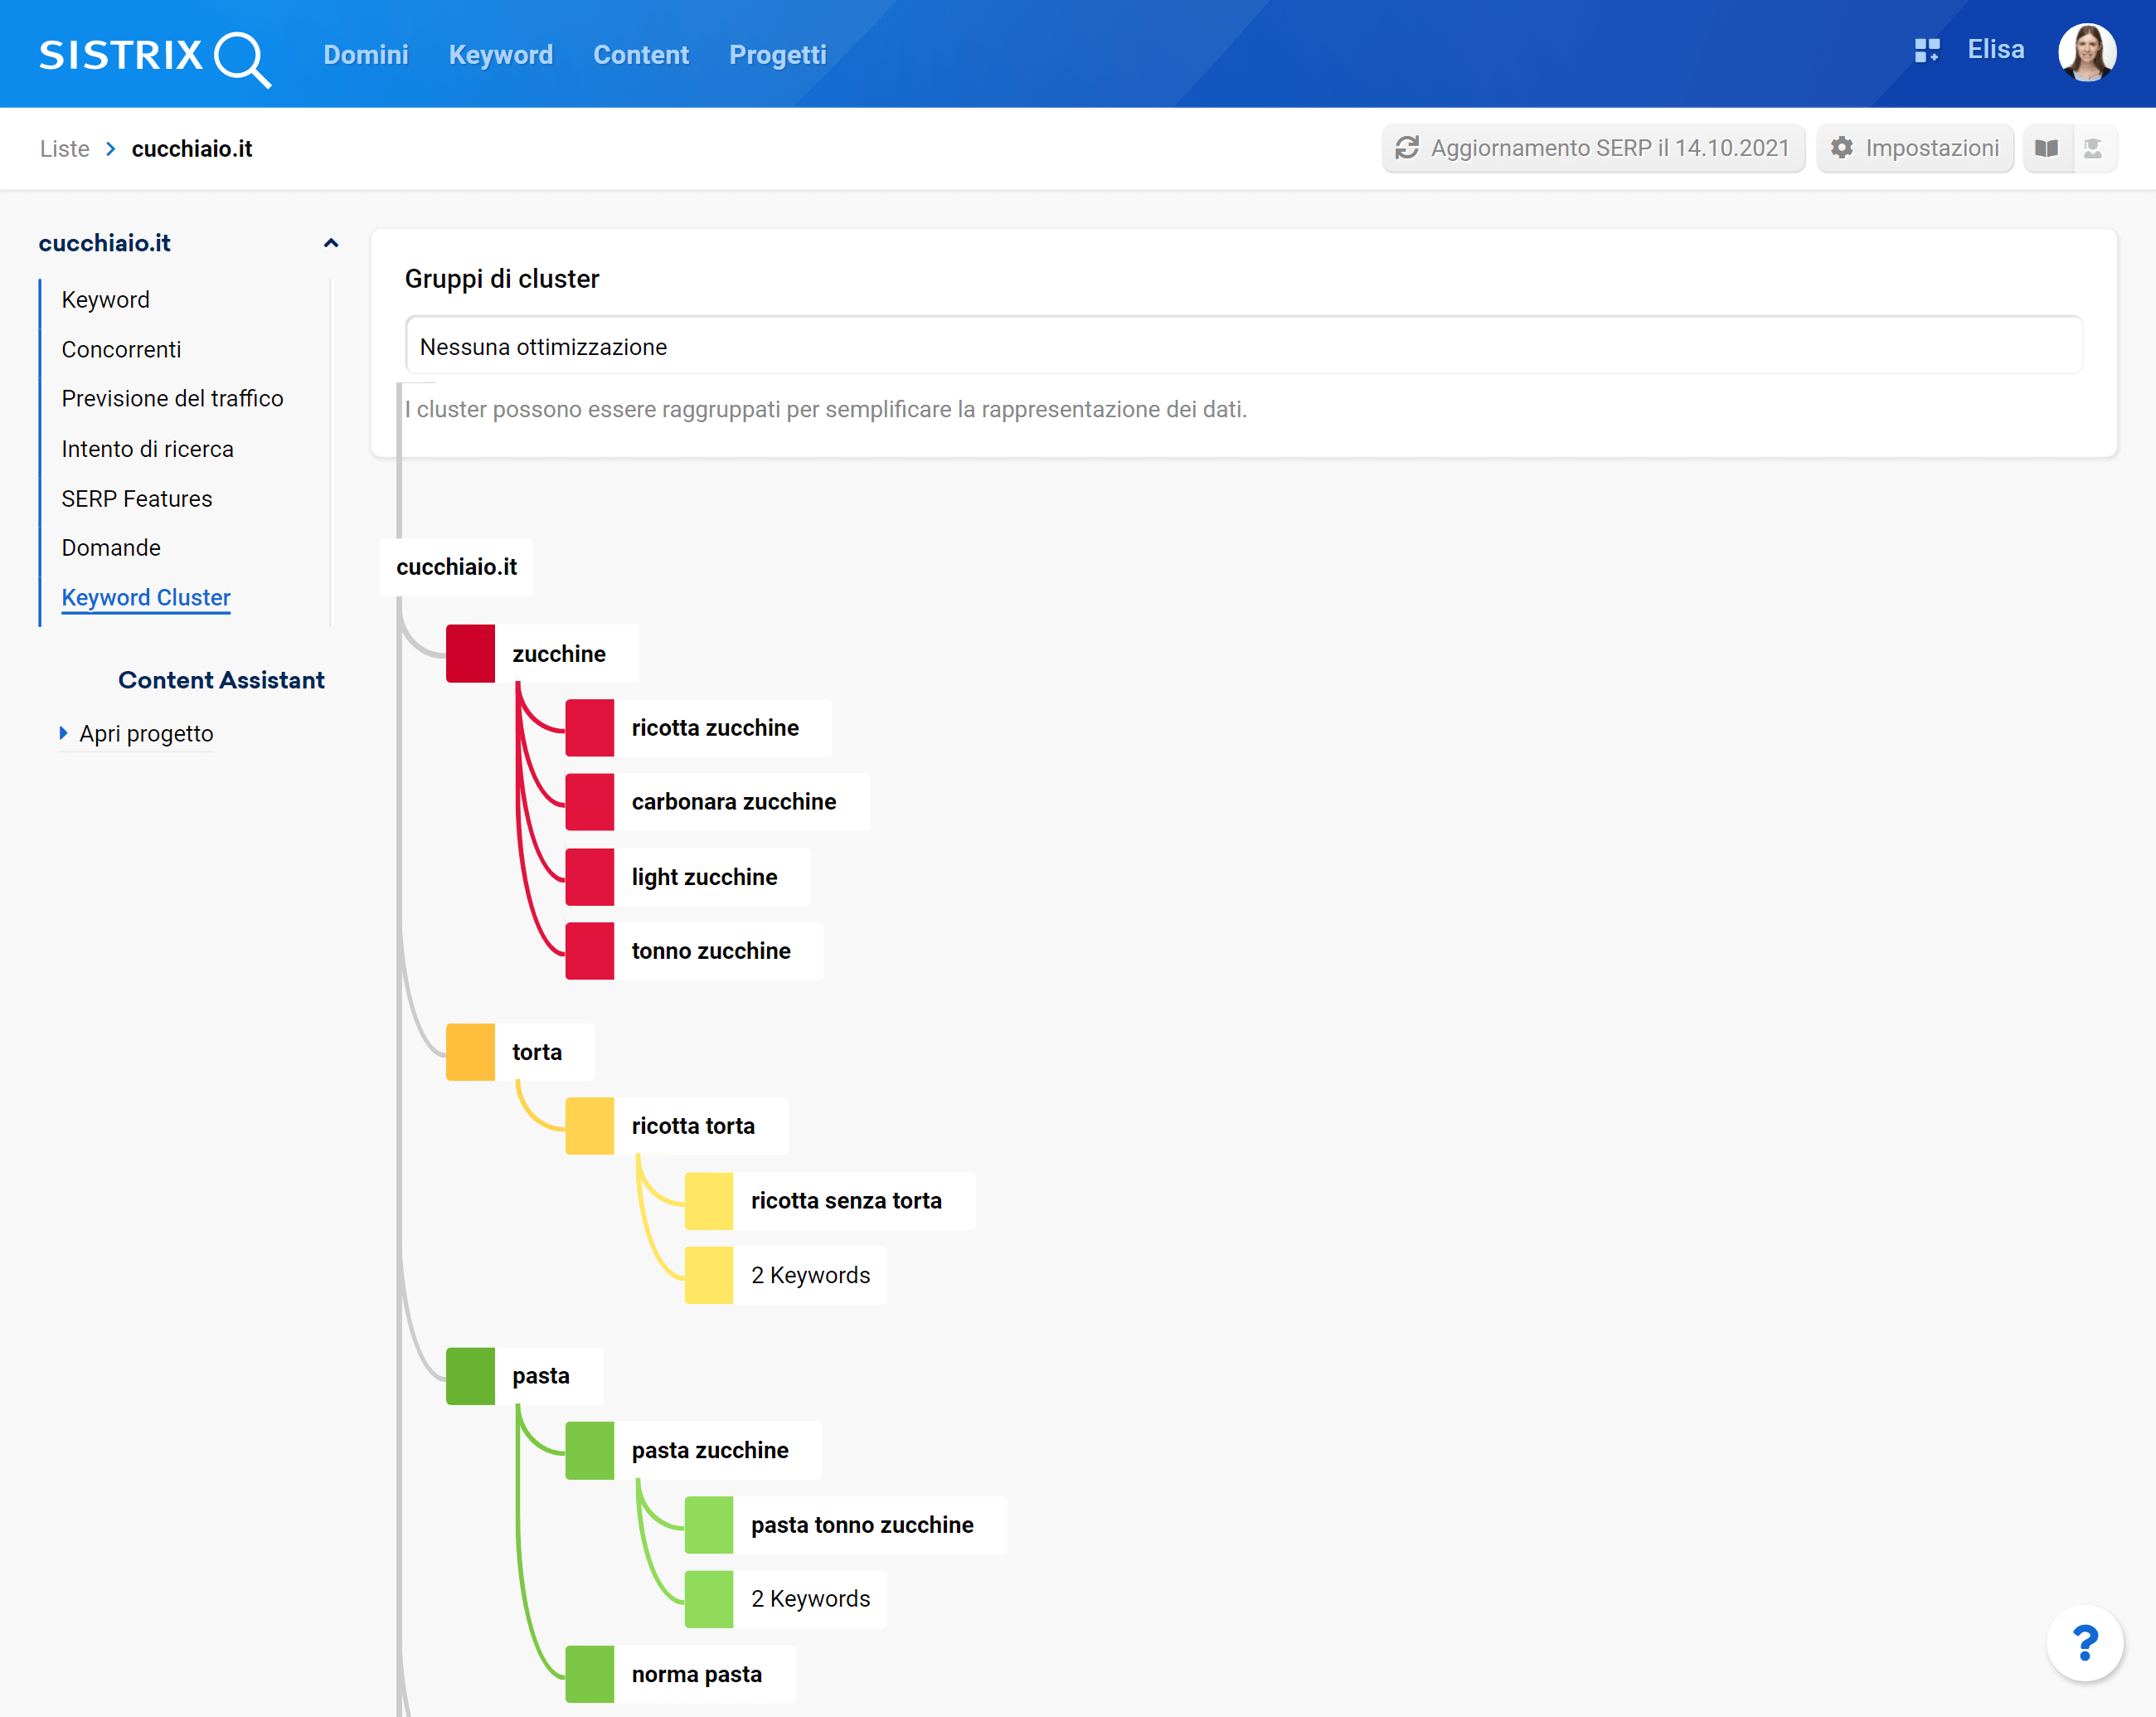Select the ricotta zucchine node
This screenshot has height=1717, width=2156.
[715, 728]
